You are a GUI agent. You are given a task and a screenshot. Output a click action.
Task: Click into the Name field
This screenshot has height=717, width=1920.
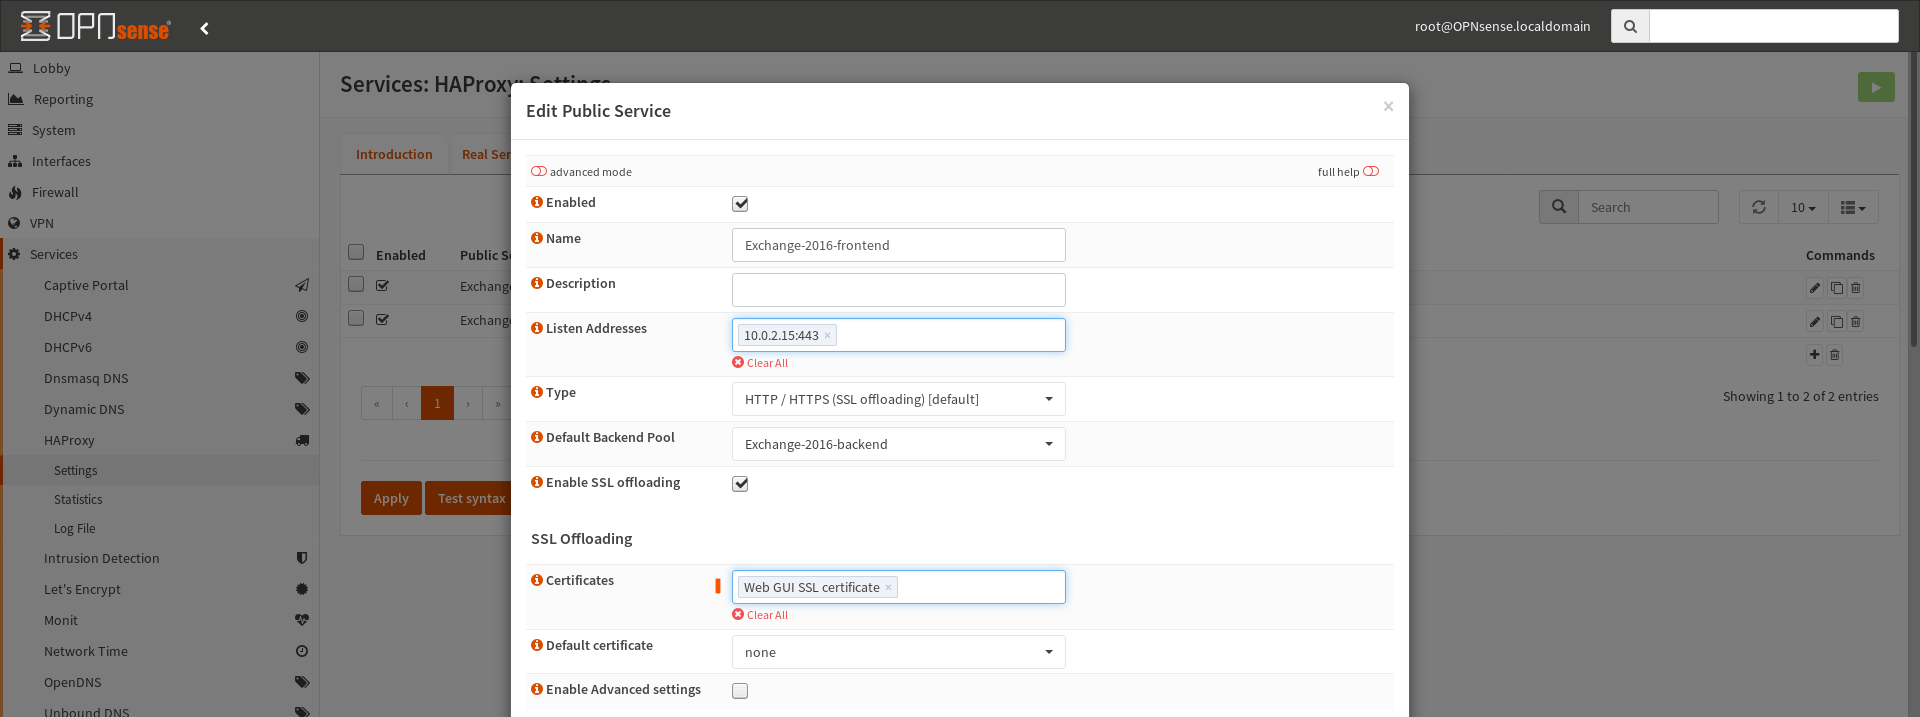(899, 245)
